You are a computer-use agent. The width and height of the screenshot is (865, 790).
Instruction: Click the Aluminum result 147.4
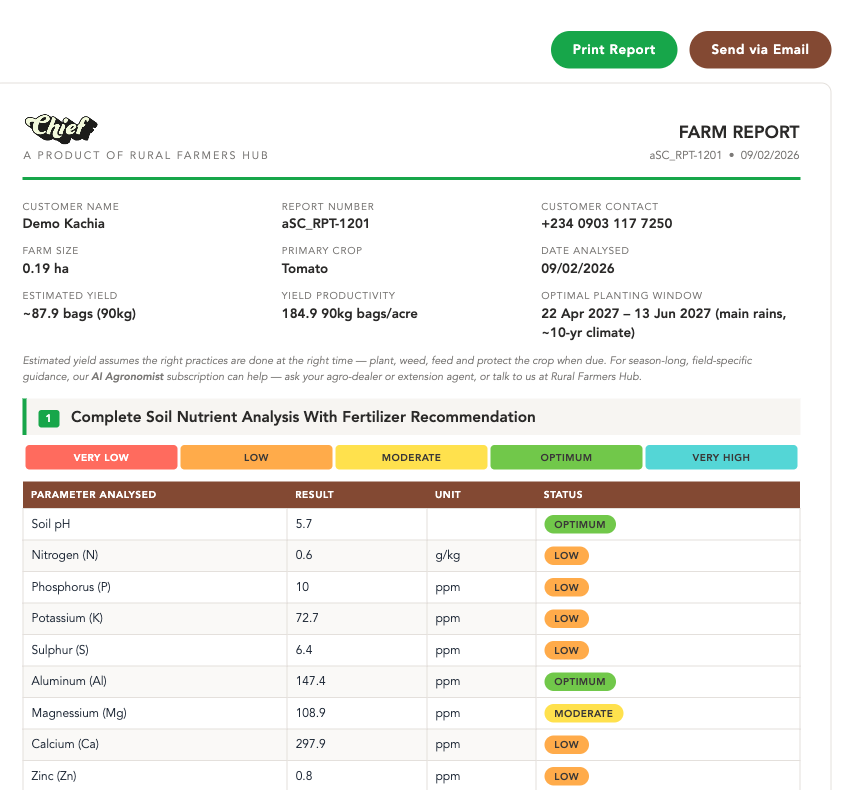(x=311, y=681)
